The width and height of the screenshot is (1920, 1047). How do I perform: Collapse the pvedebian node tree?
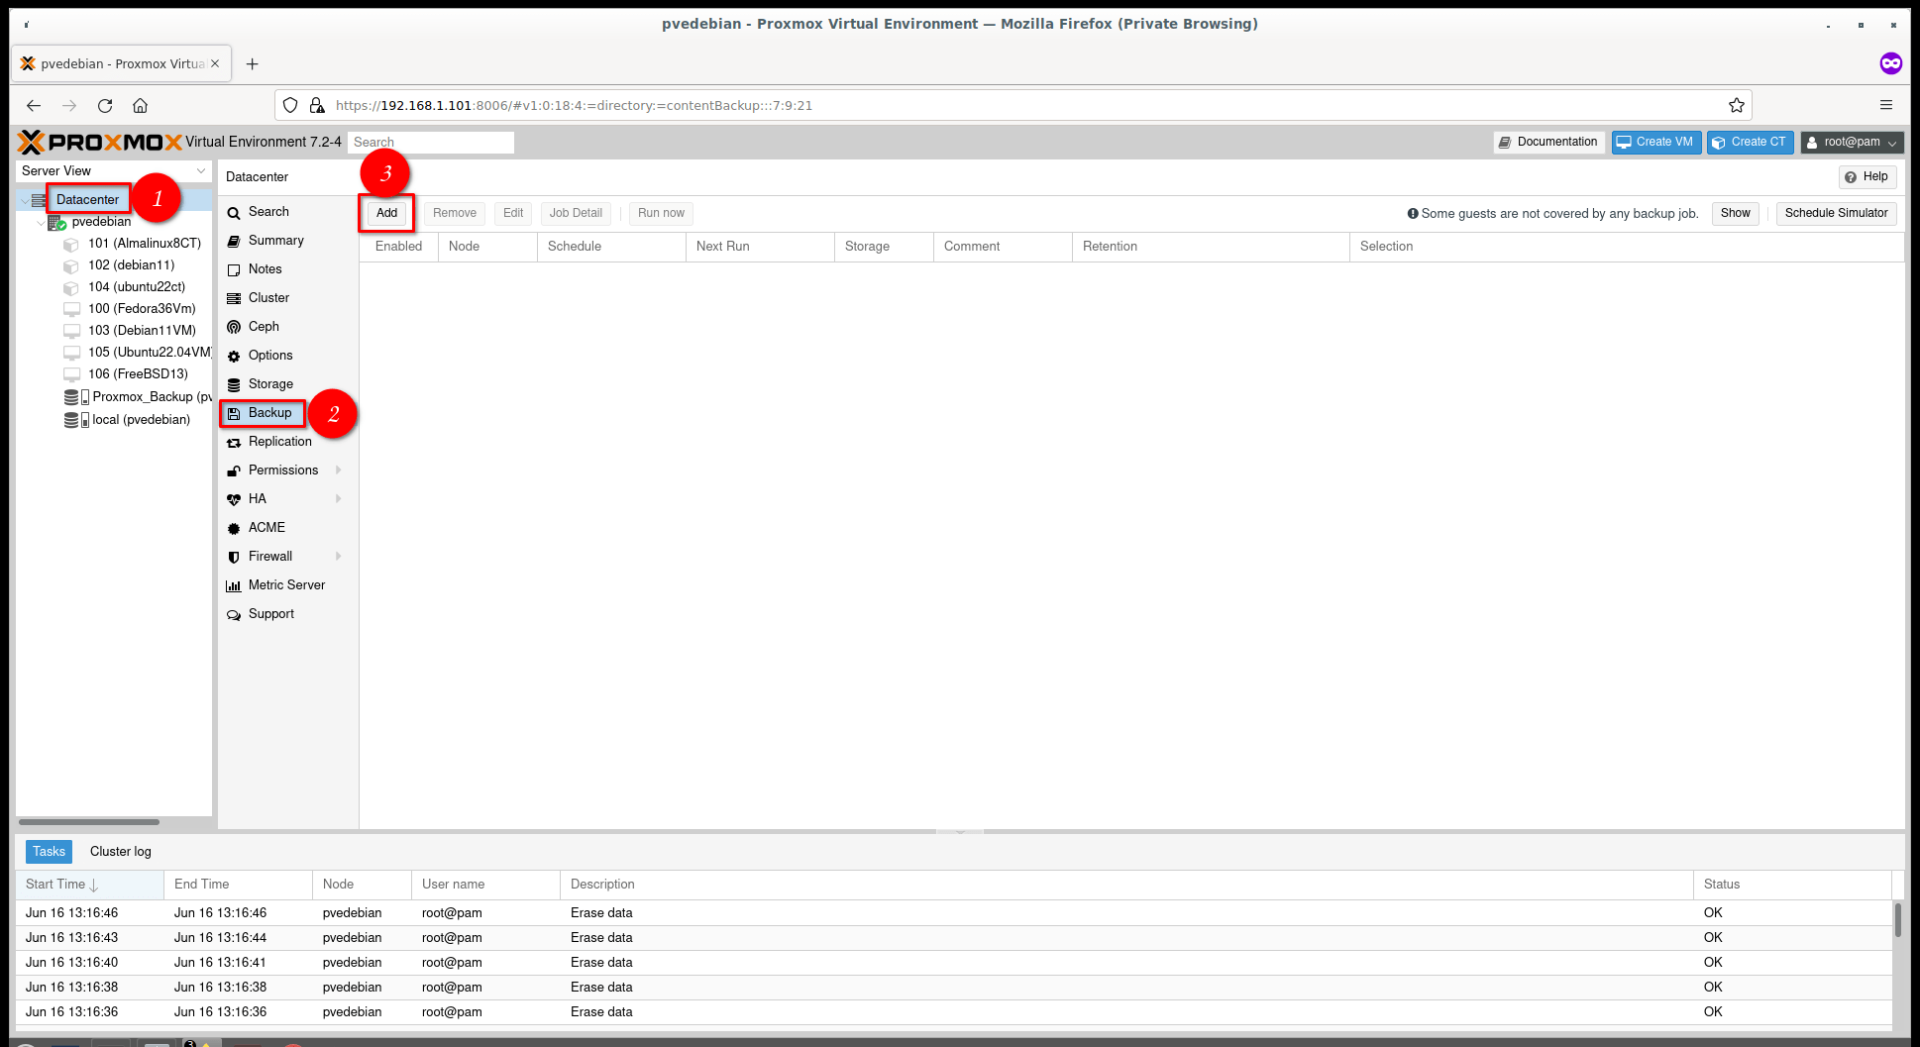pyautogui.click(x=41, y=222)
